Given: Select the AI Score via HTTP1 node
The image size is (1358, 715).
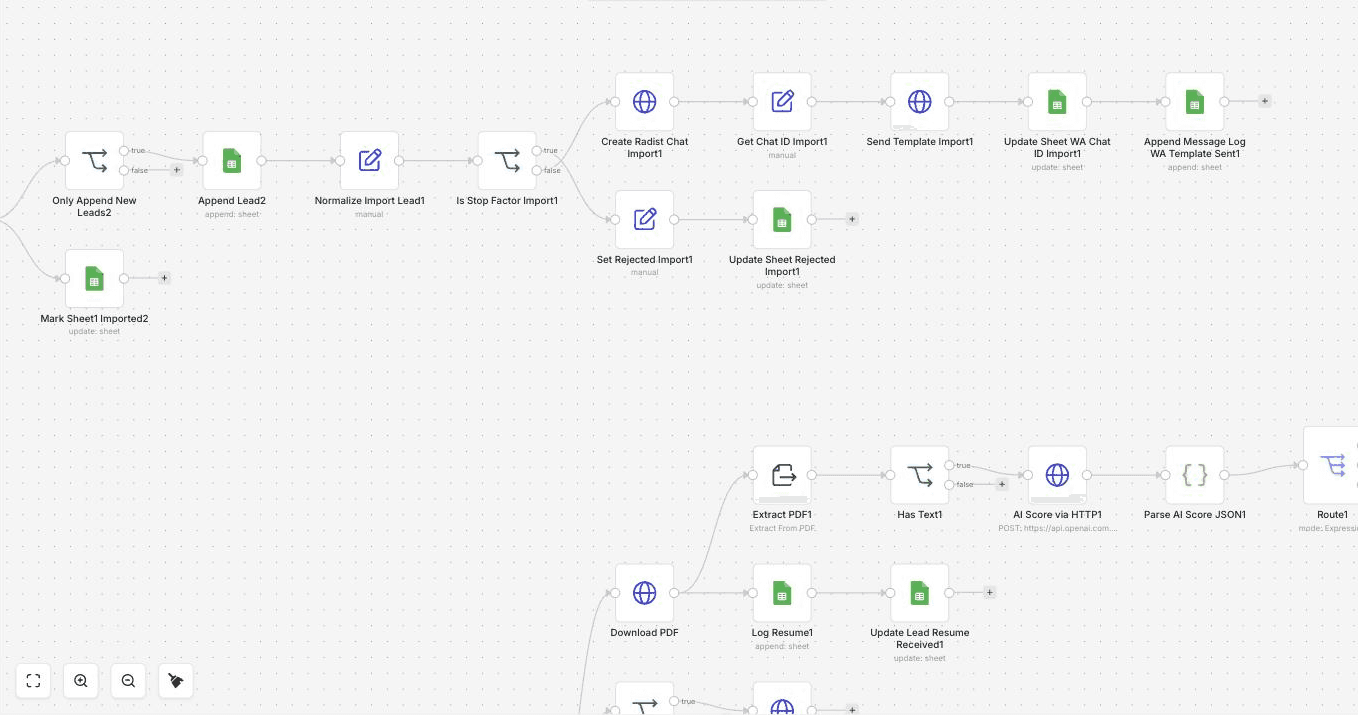Looking at the screenshot, I should coord(1057,474).
